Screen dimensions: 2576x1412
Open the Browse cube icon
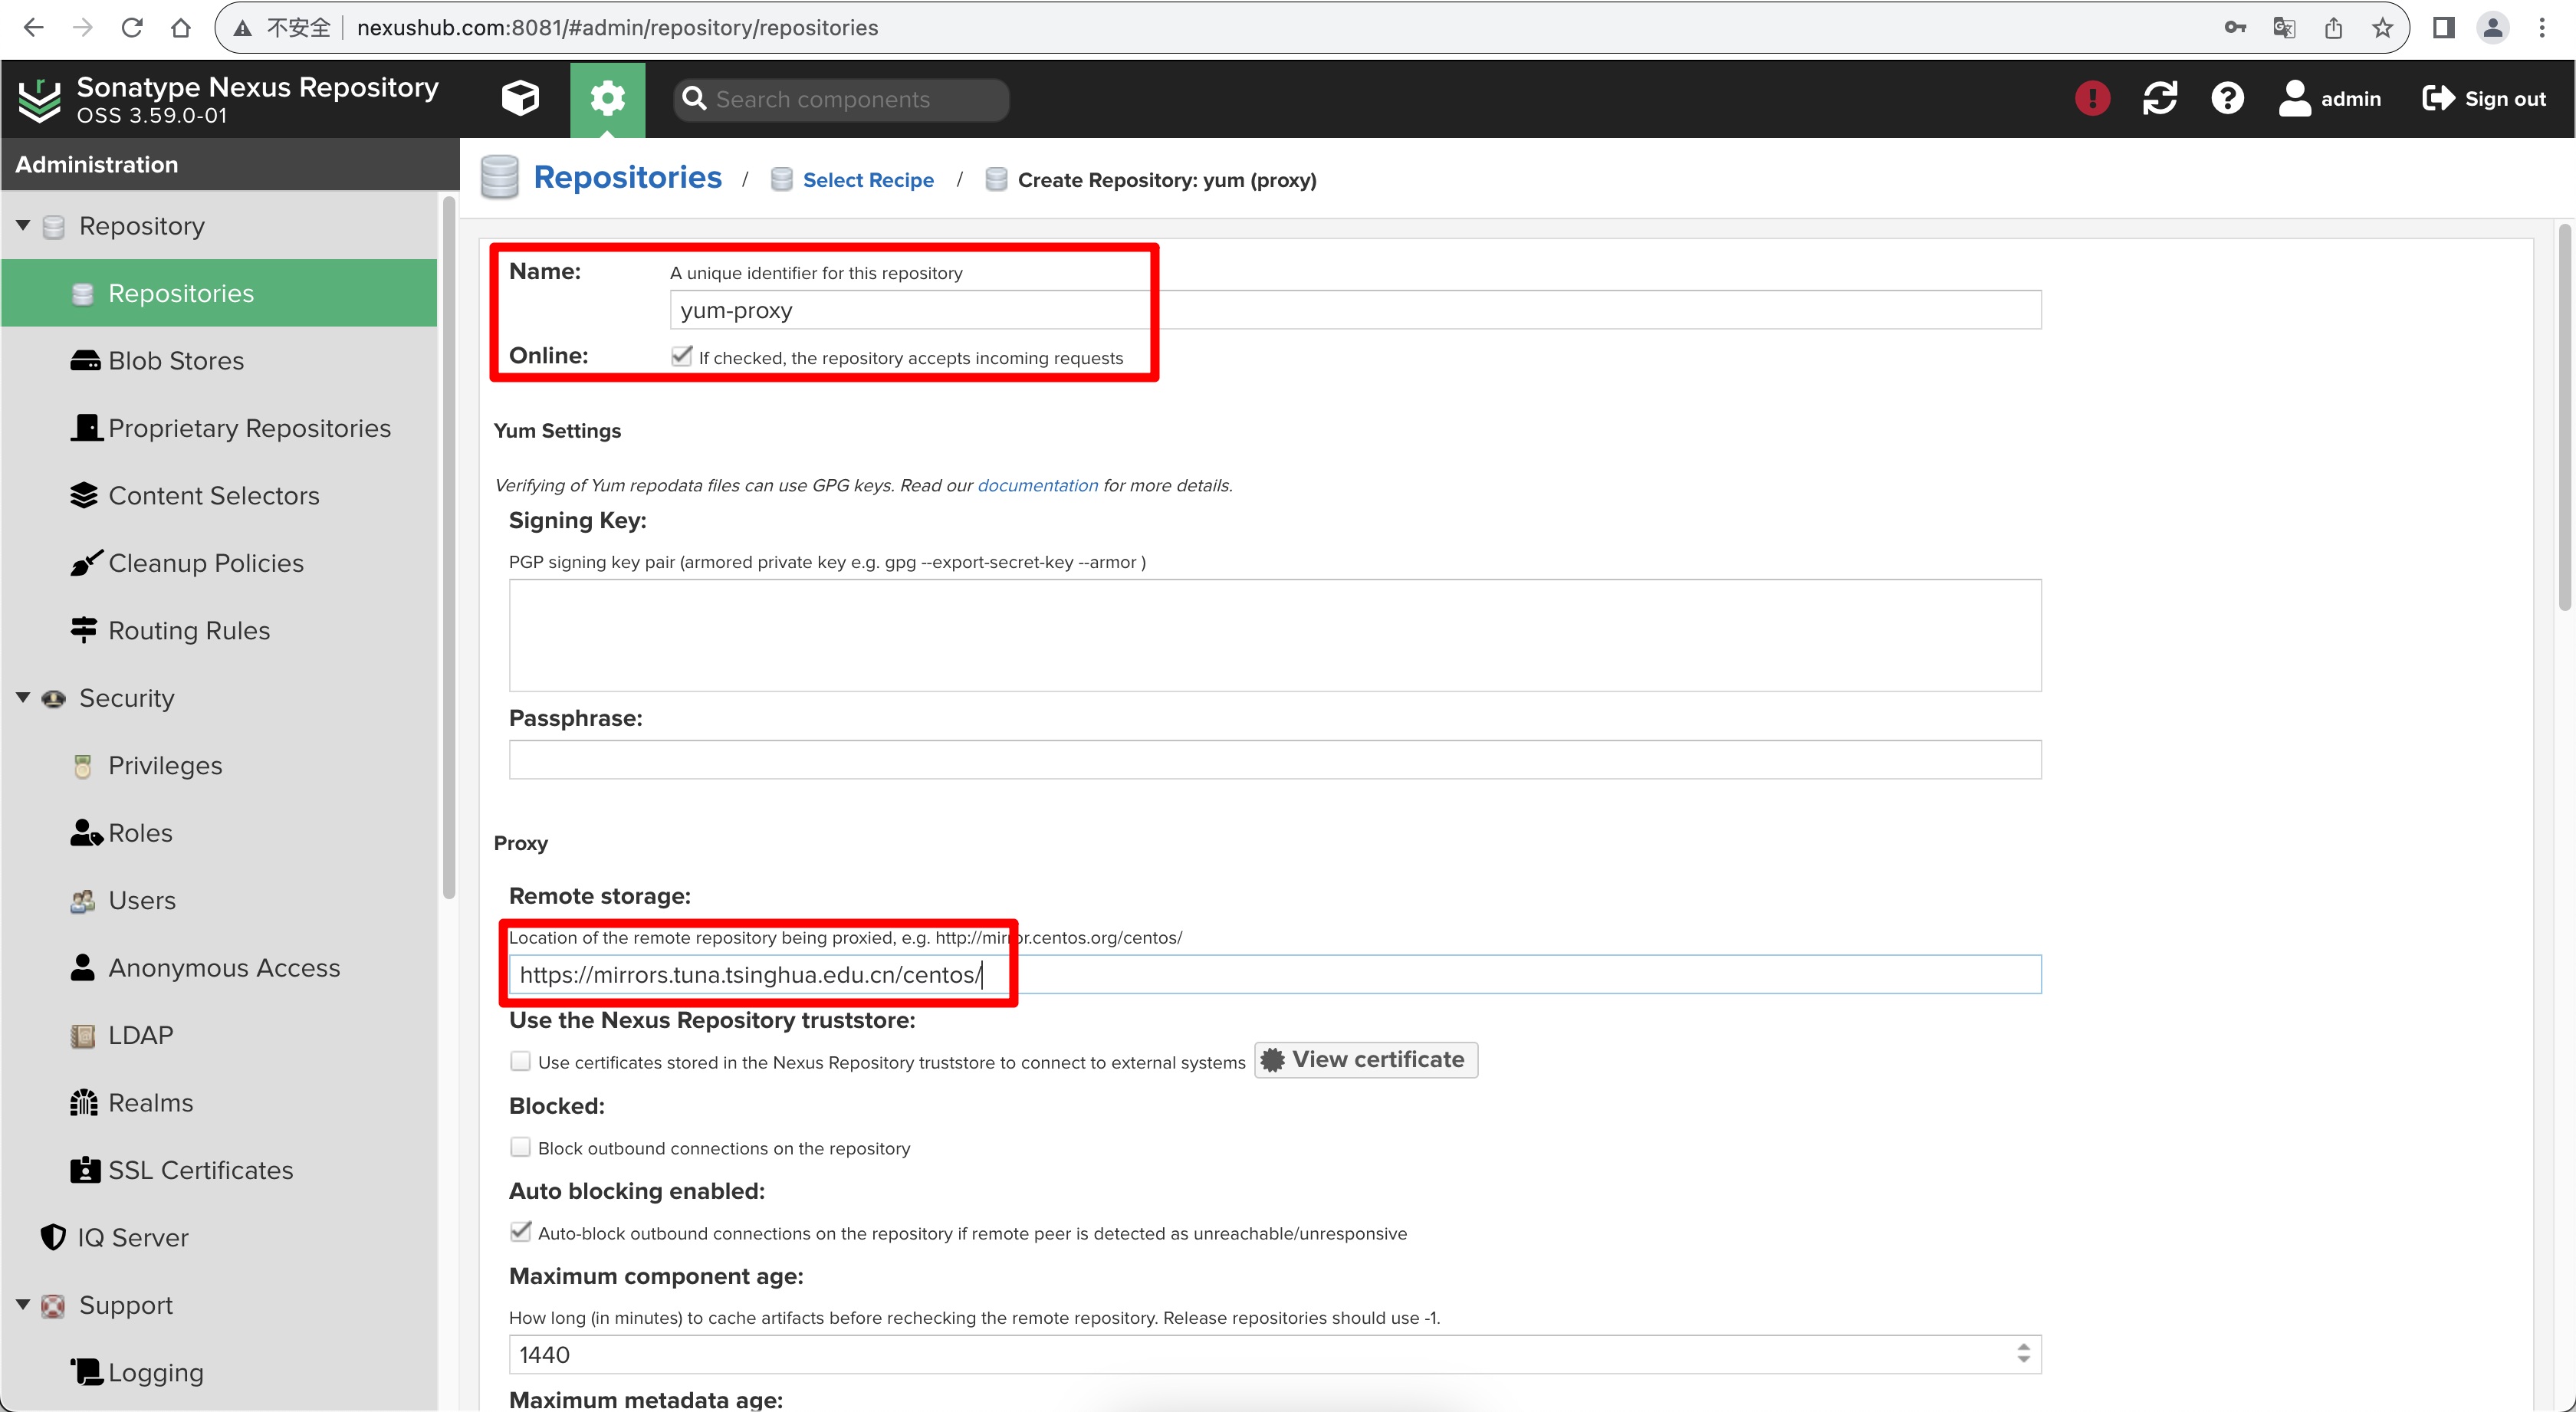click(520, 98)
